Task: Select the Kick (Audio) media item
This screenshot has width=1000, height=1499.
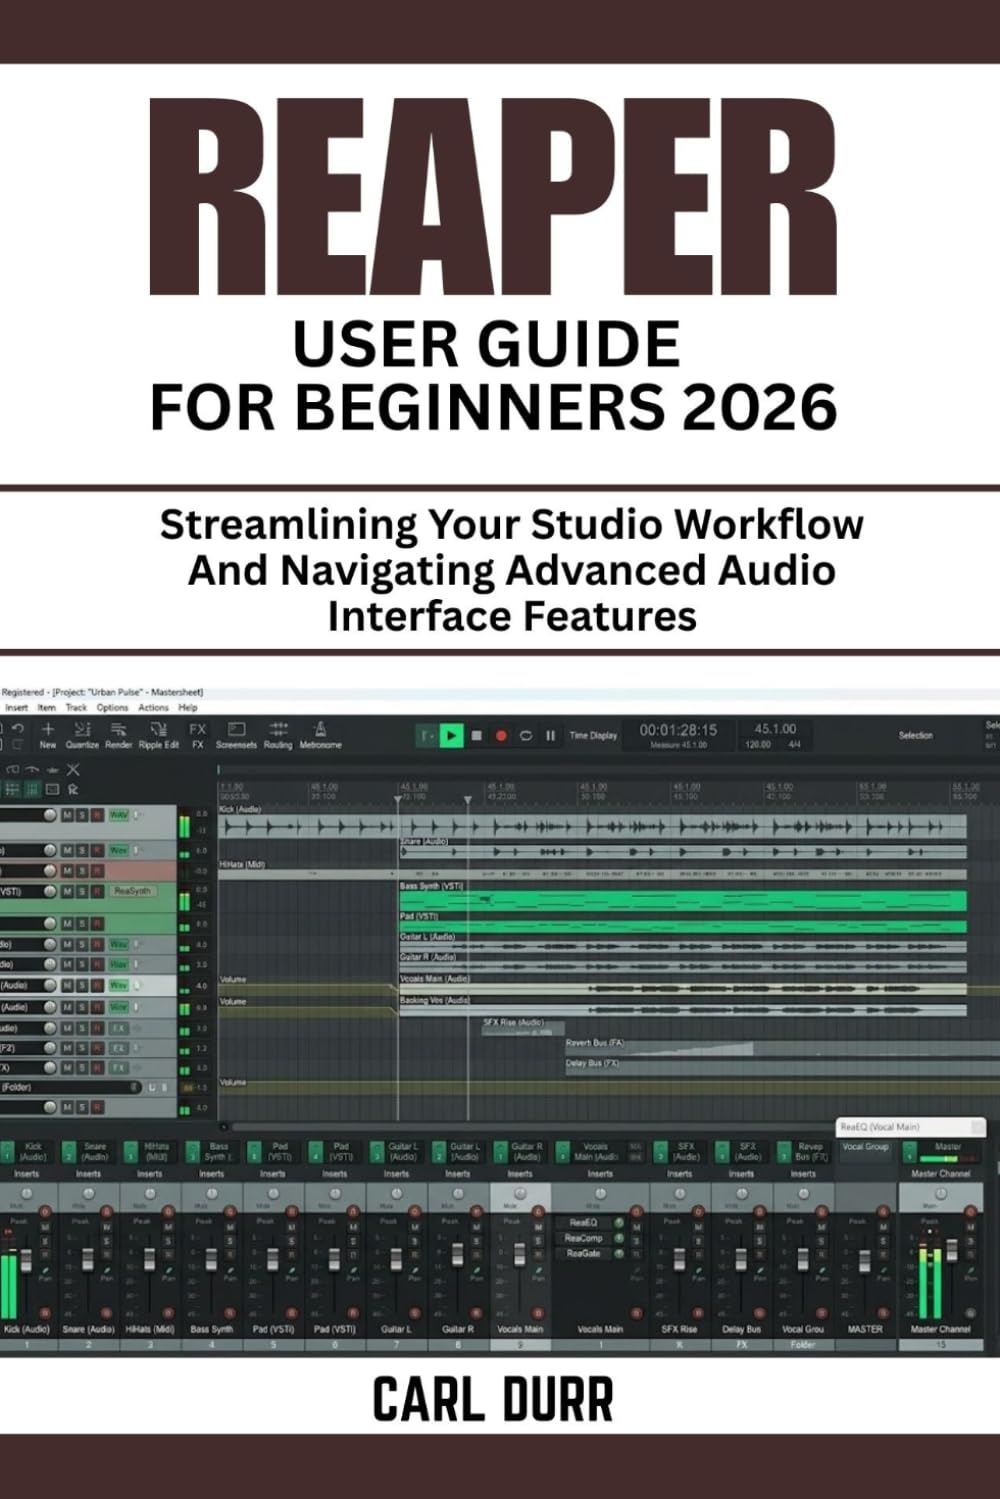Action: pos(592,827)
